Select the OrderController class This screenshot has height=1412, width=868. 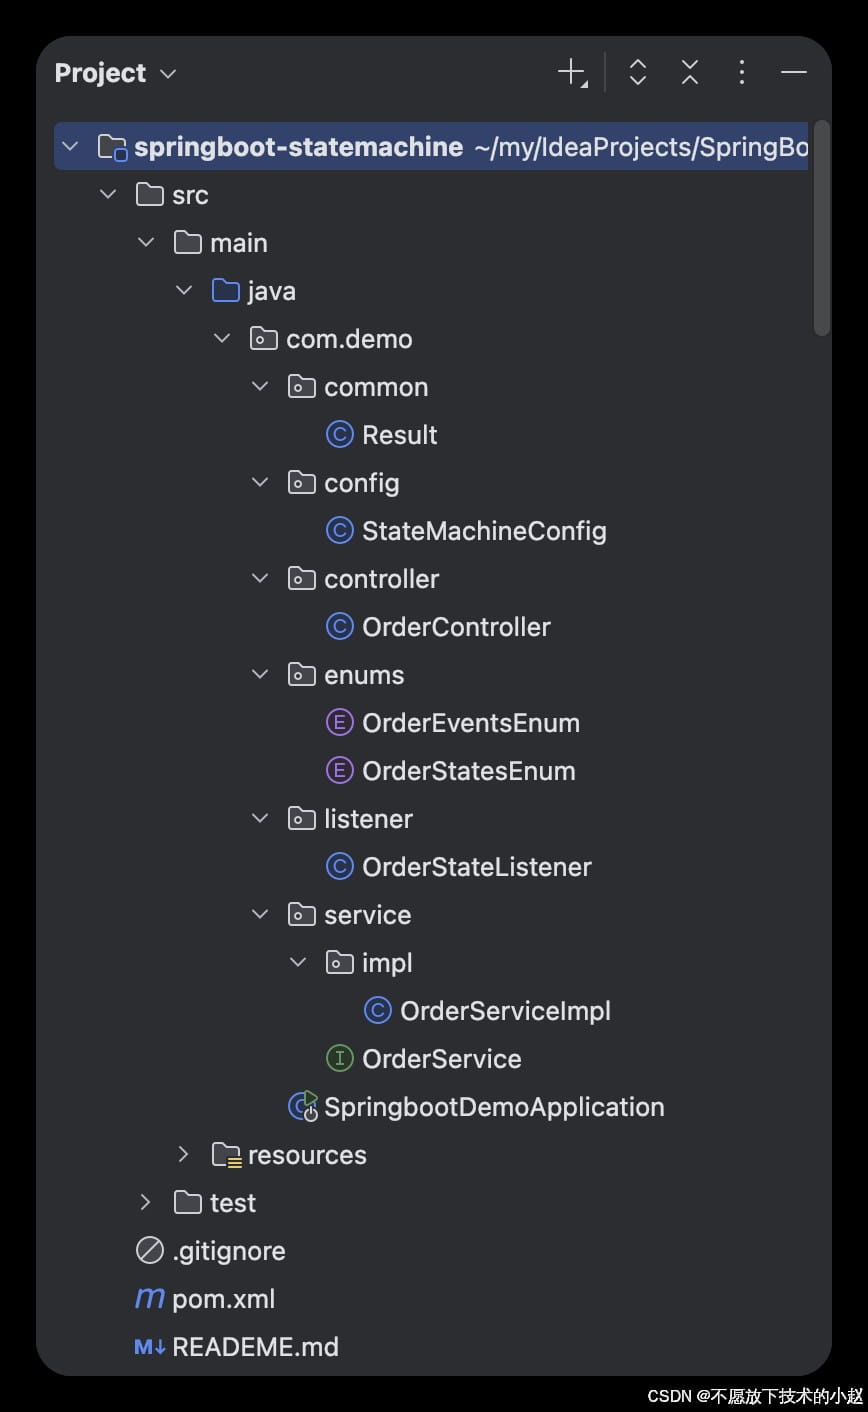(x=456, y=627)
